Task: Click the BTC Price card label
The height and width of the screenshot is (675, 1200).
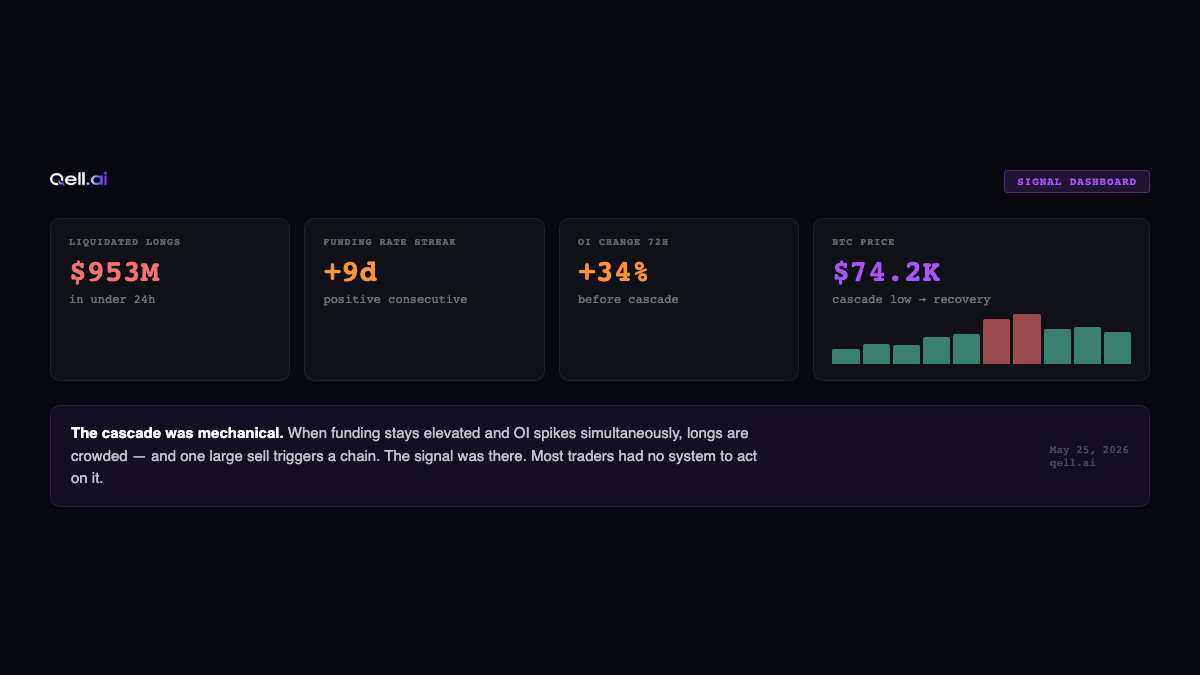Action: (863, 242)
